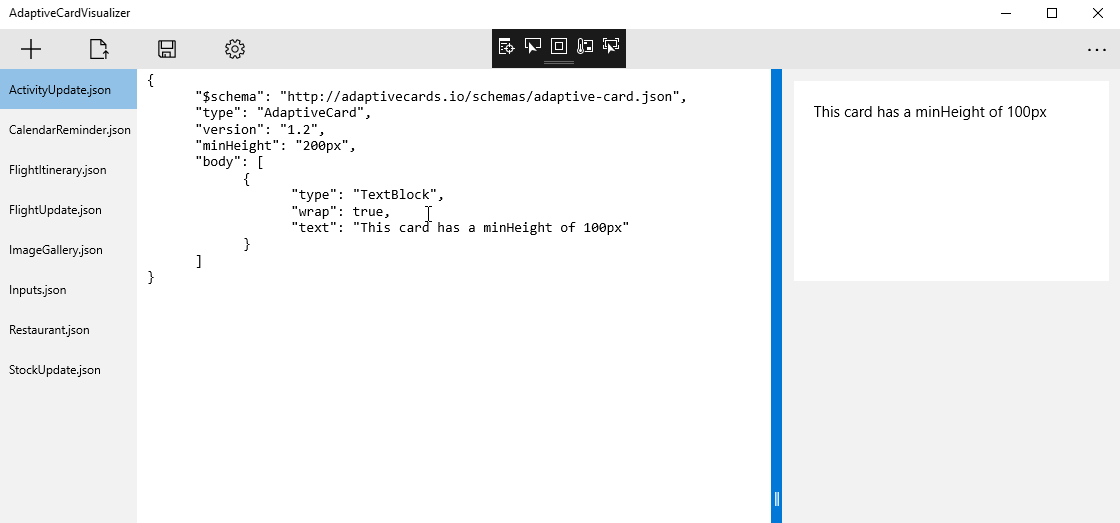
Task: Open CalendarReminder.json in the file list
Action: coord(69,129)
